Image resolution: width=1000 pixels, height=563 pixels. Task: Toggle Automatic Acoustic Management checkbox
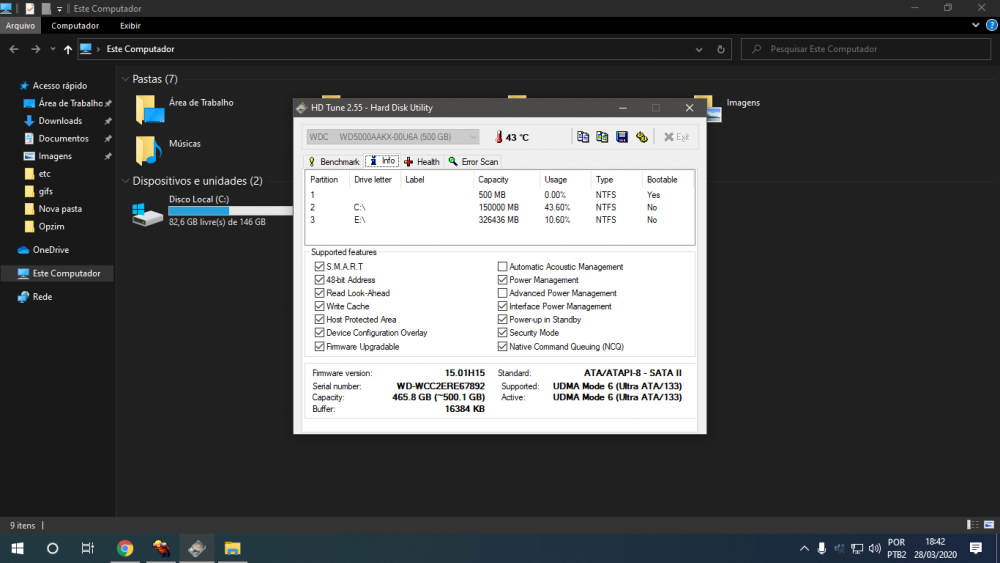pyautogui.click(x=502, y=267)
